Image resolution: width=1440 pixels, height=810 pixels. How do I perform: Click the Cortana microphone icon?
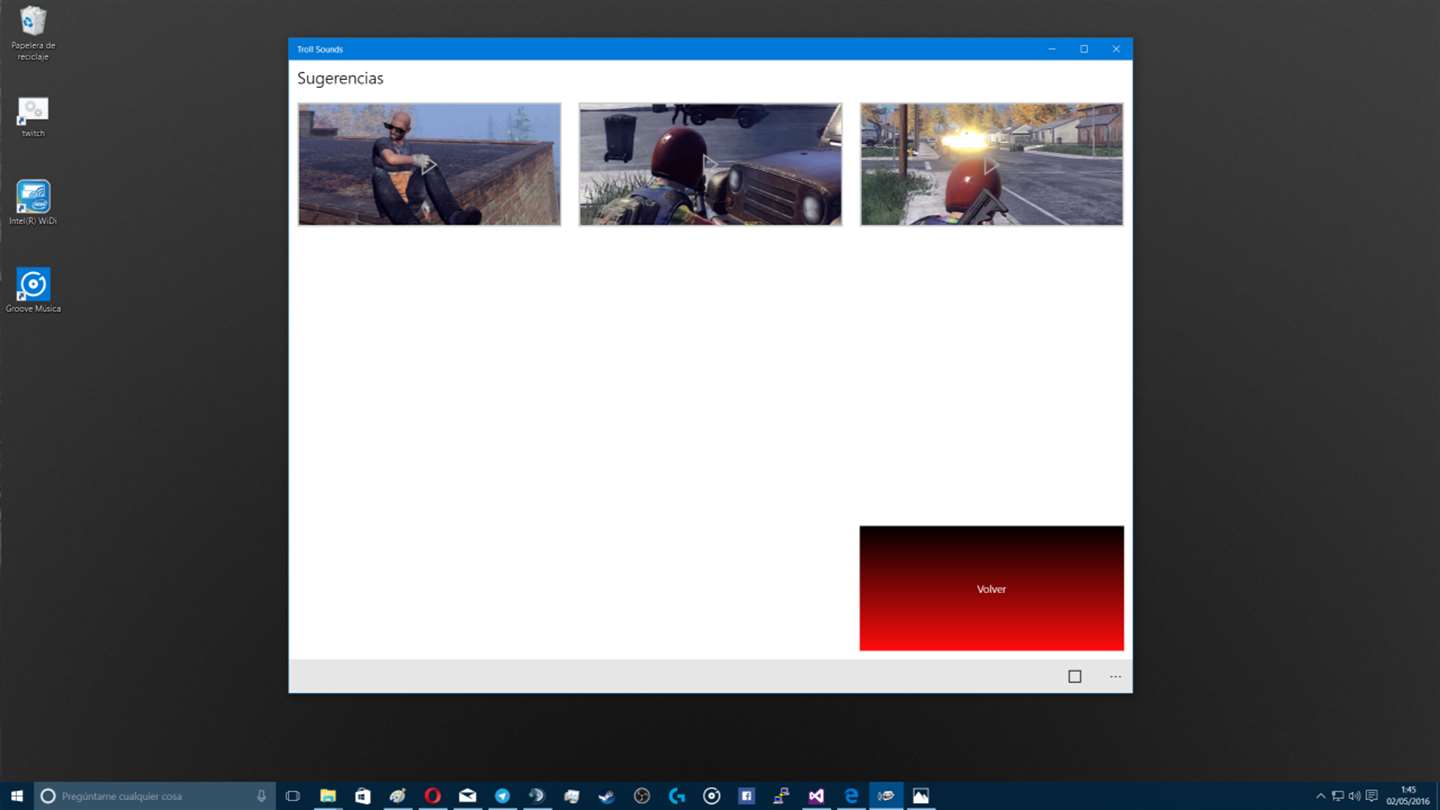pos(261,796)
